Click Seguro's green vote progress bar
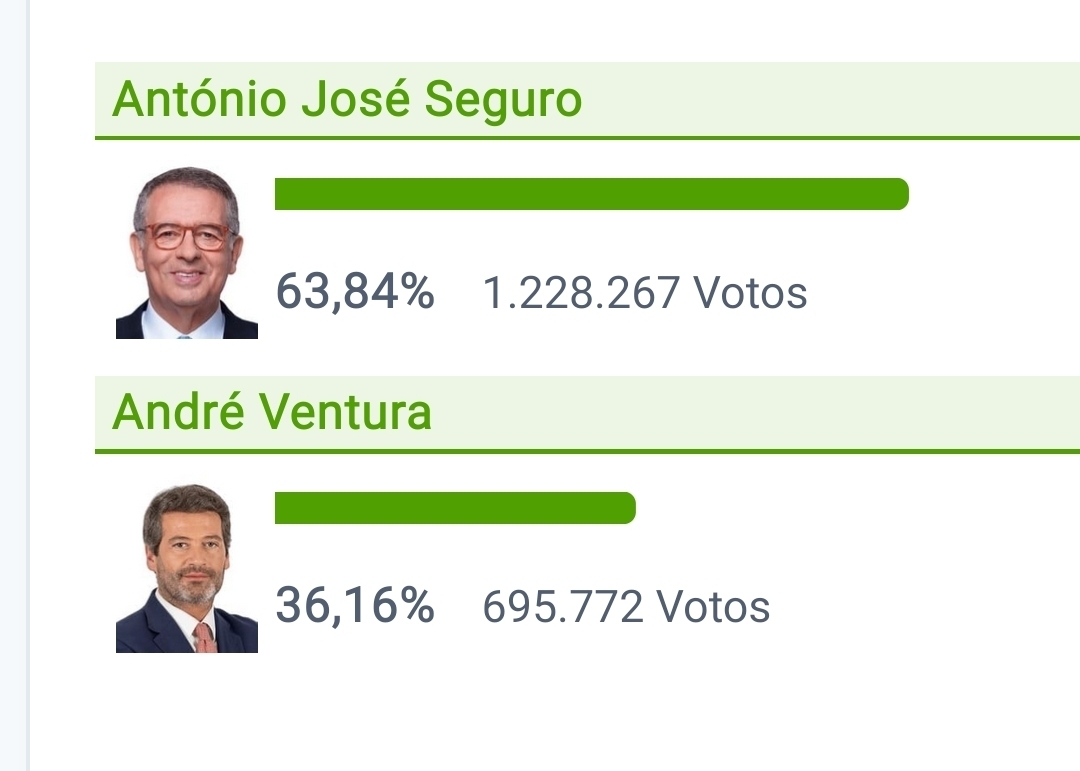Viewport: 1080px width, 771px height. tap(591, 194)
